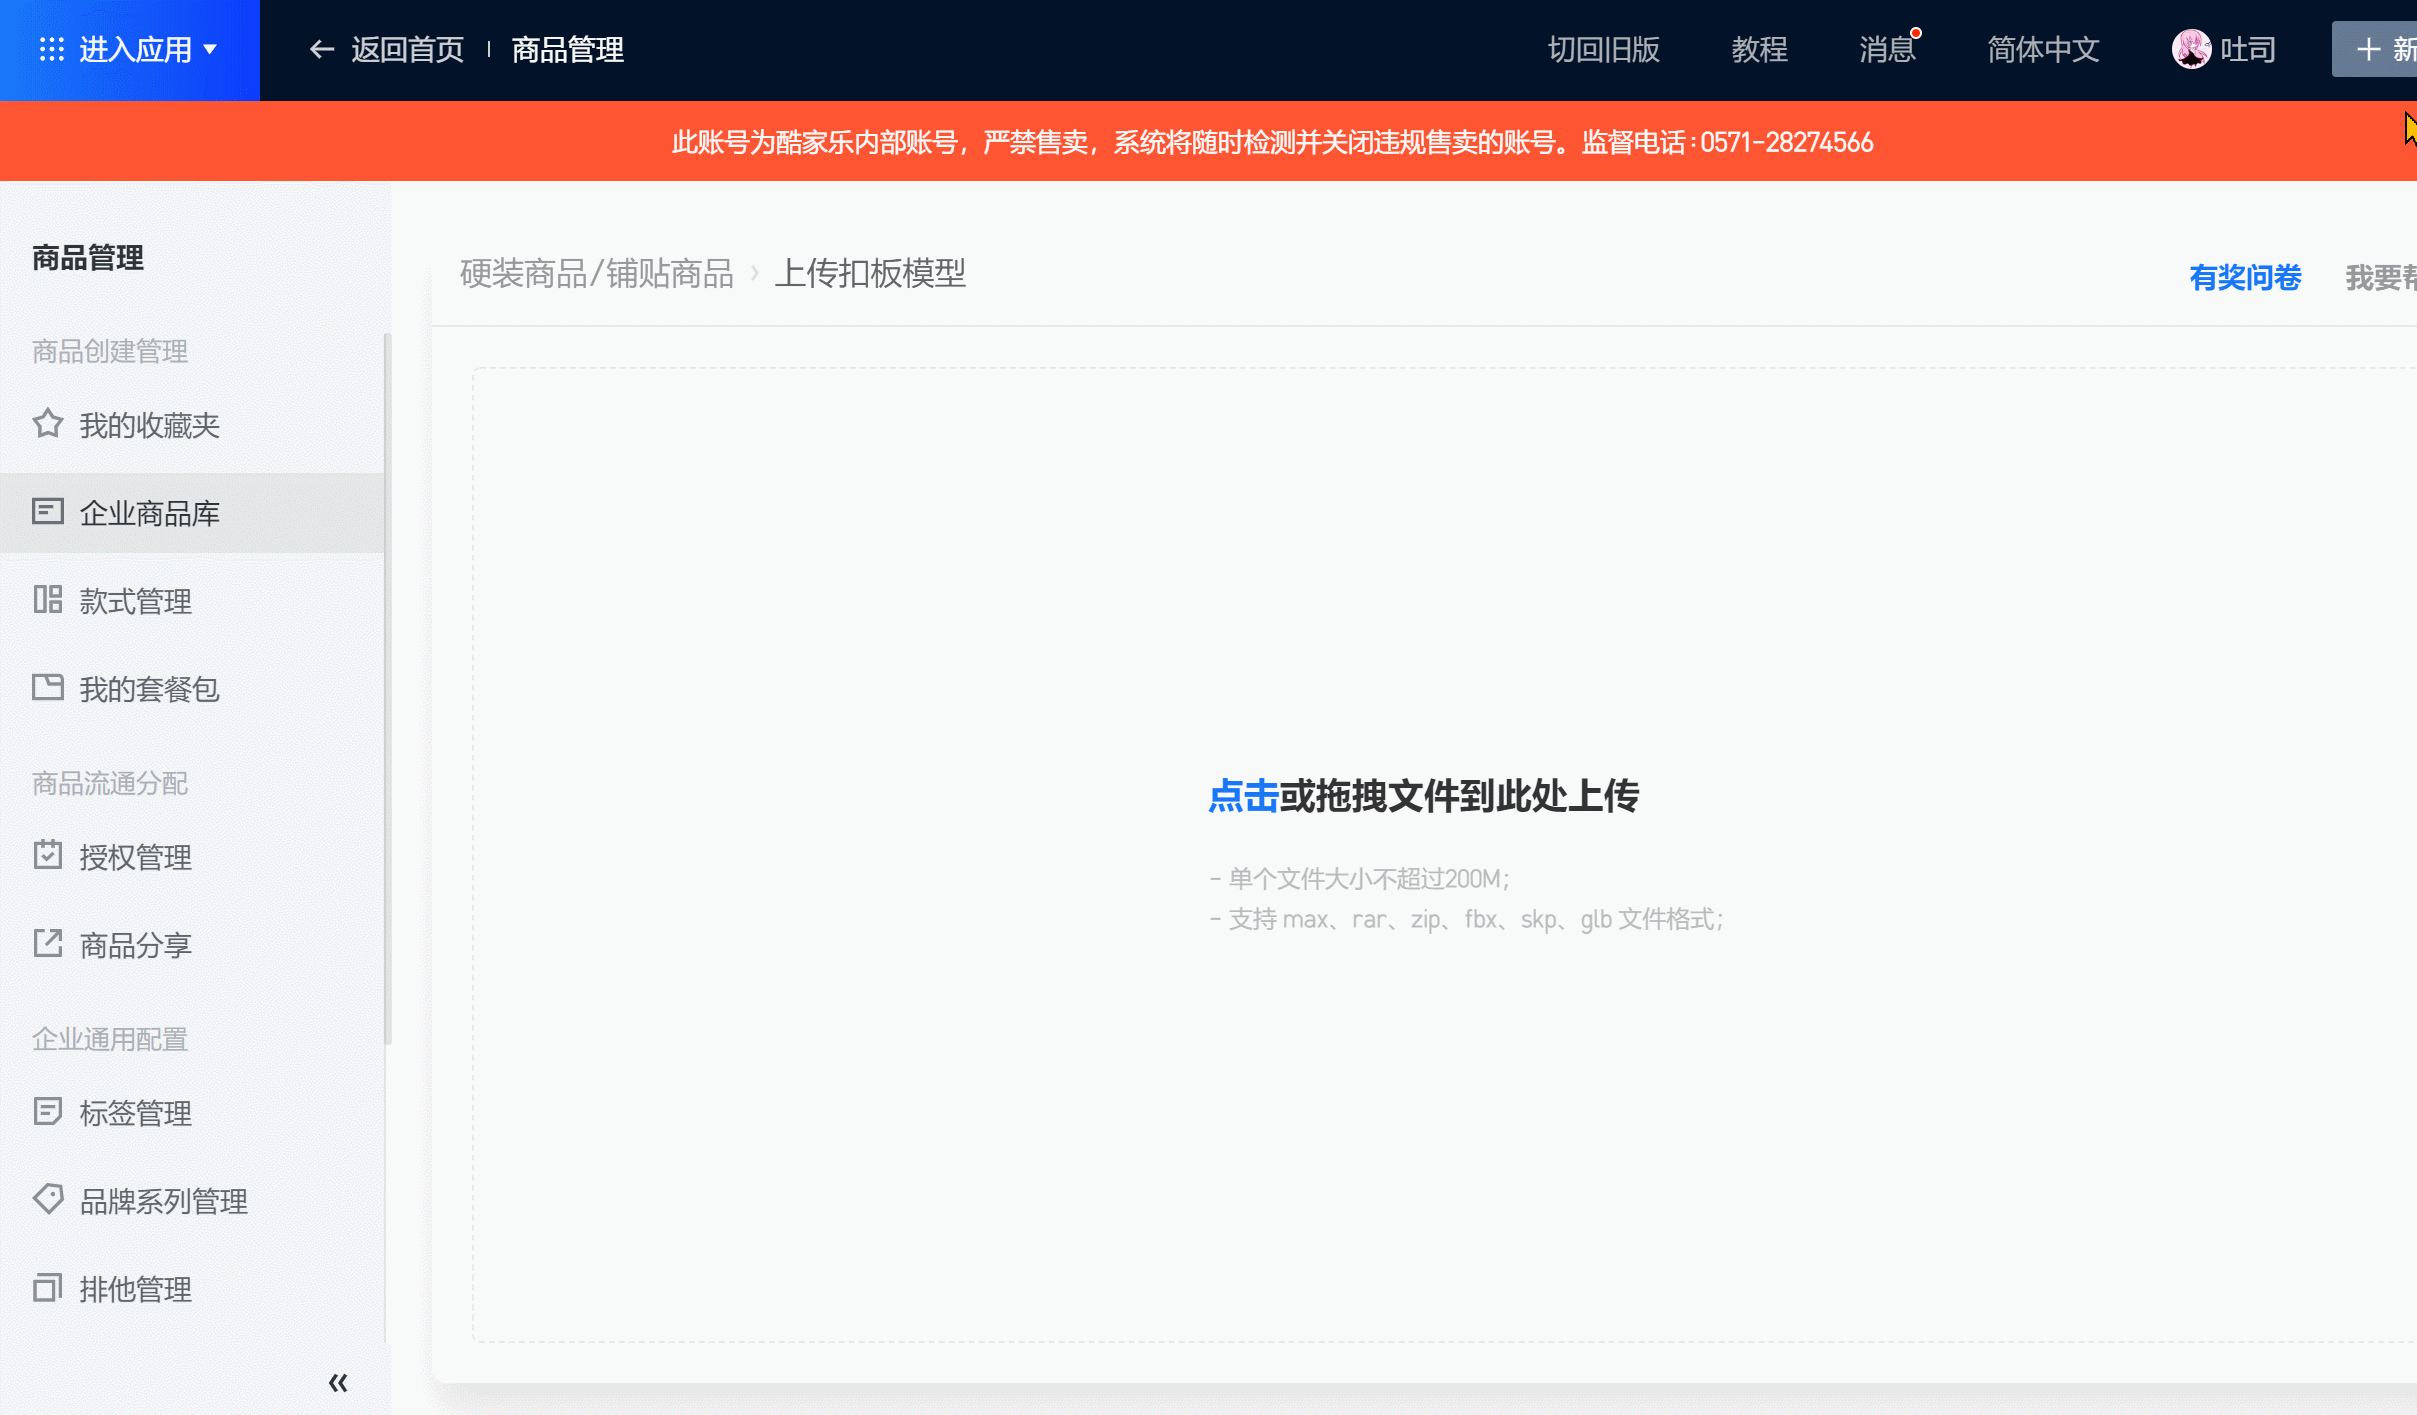
Task: Click 切回旧版 to switch versions
Action: pos(1603,49)
